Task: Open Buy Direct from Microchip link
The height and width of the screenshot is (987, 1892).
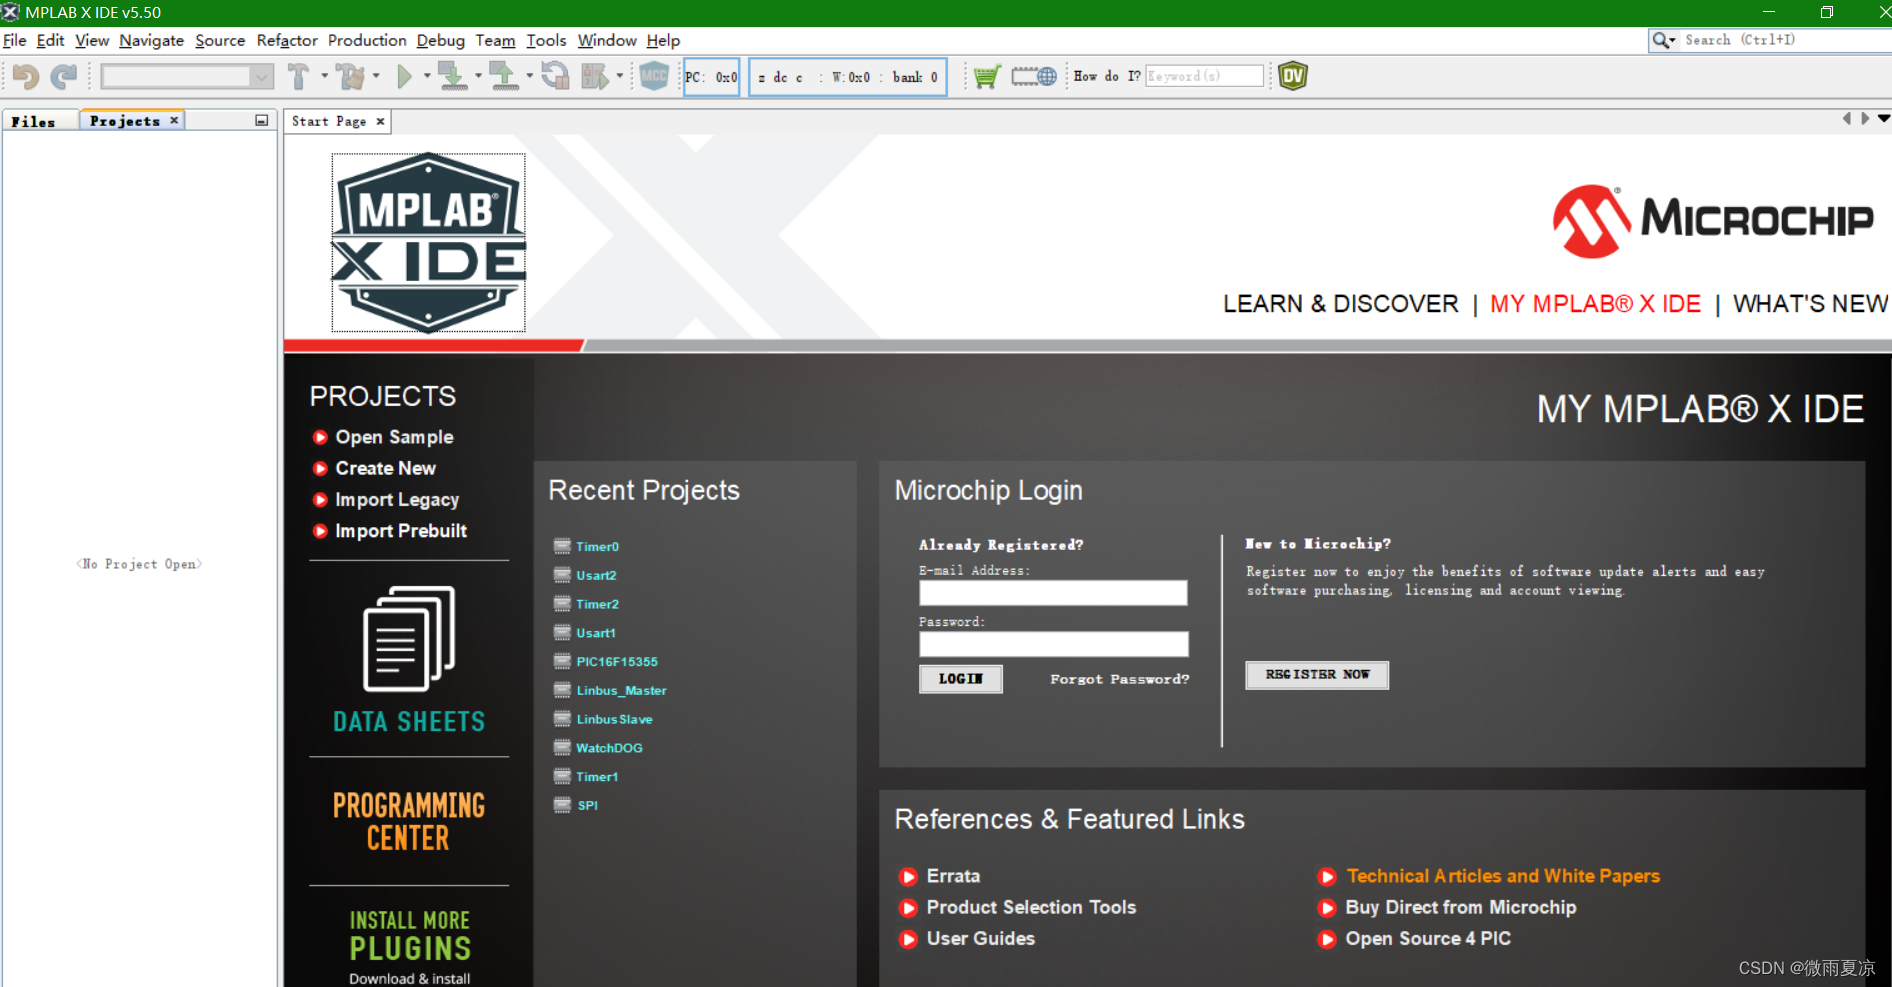Action: [1461, 907]
